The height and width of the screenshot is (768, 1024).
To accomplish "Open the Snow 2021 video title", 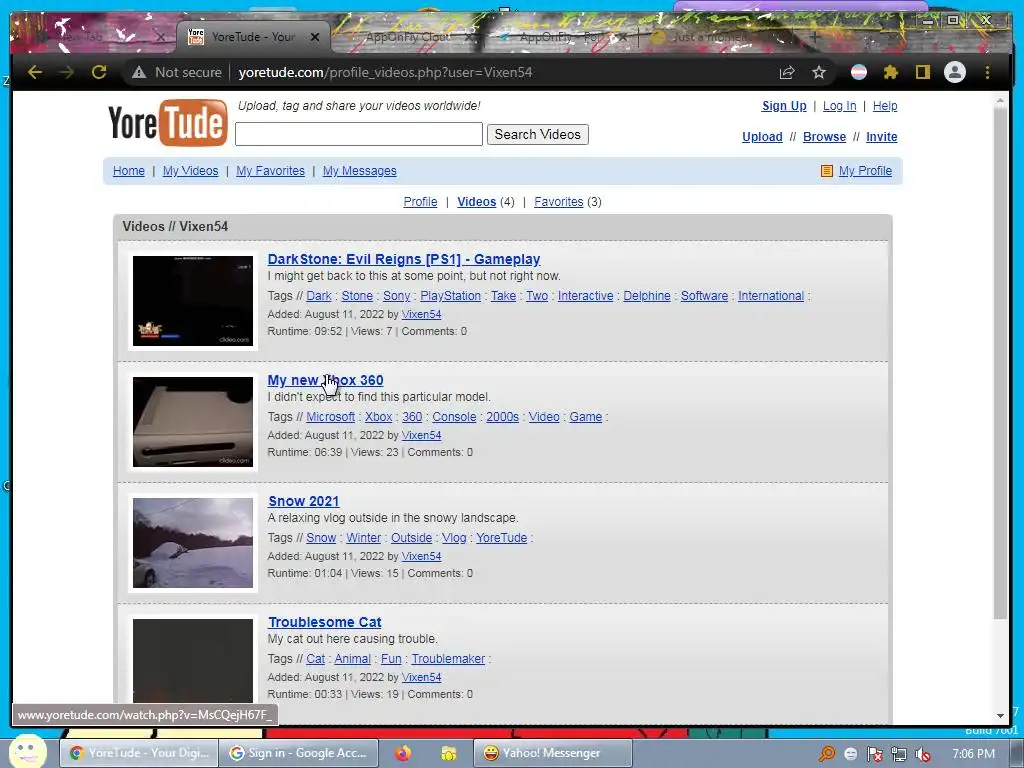I will (x=304, y=501).
